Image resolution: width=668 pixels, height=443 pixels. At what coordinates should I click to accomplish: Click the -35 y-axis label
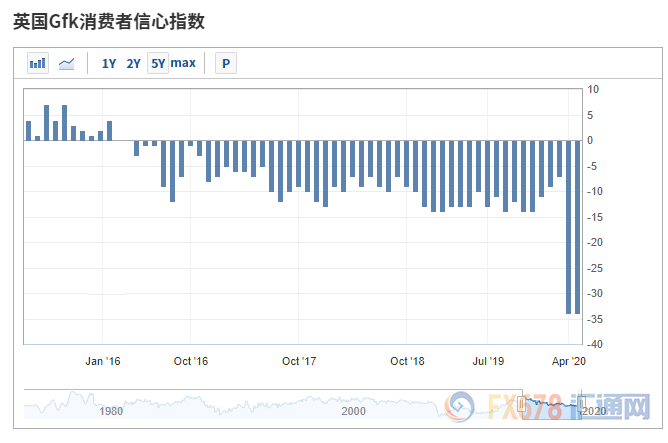(x=592, y=319)
